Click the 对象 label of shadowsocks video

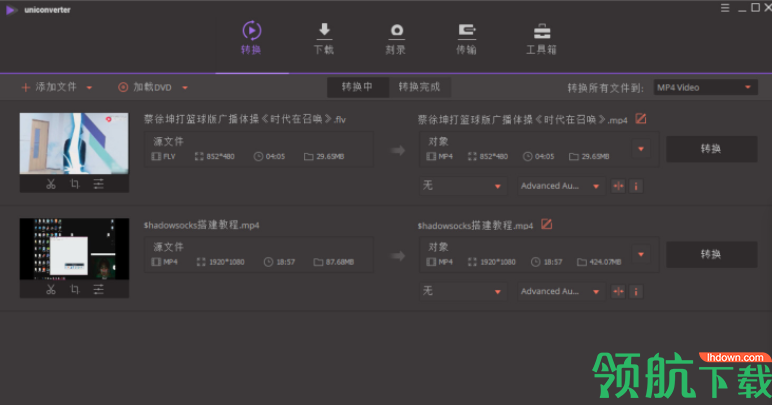(438, 247)
